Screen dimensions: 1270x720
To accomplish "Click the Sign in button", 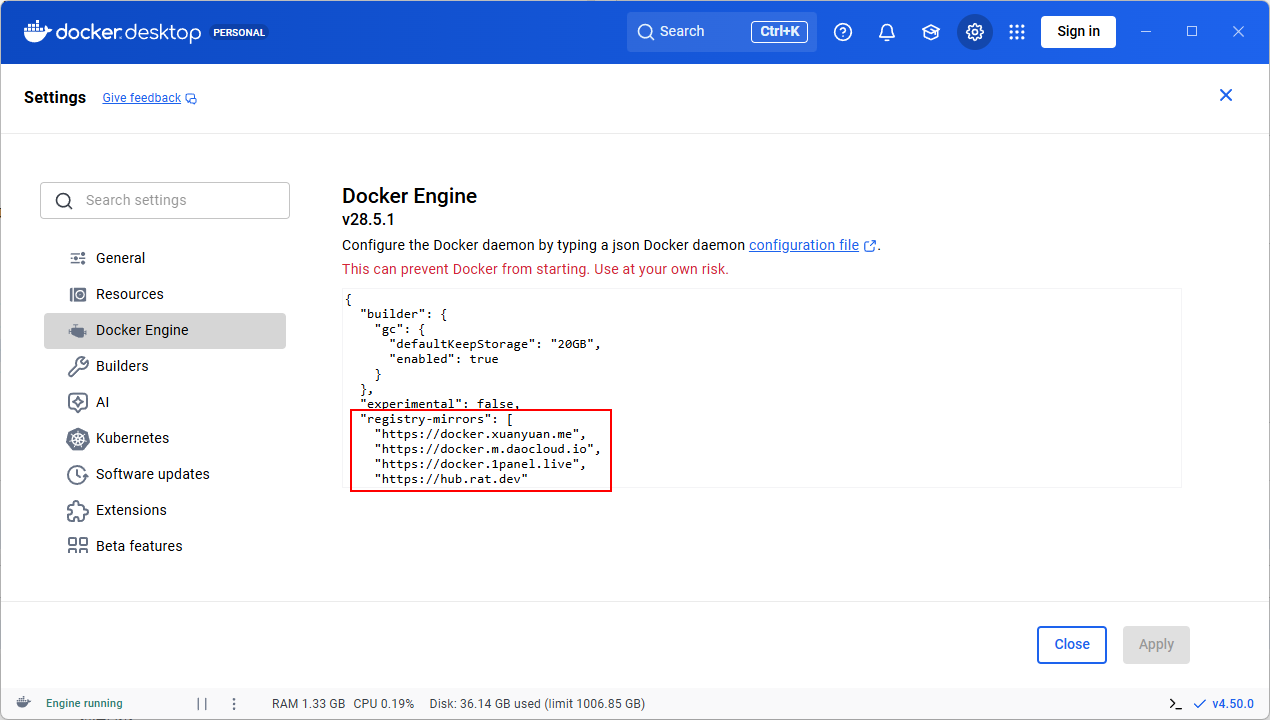I will click(x=1078, y=31).
